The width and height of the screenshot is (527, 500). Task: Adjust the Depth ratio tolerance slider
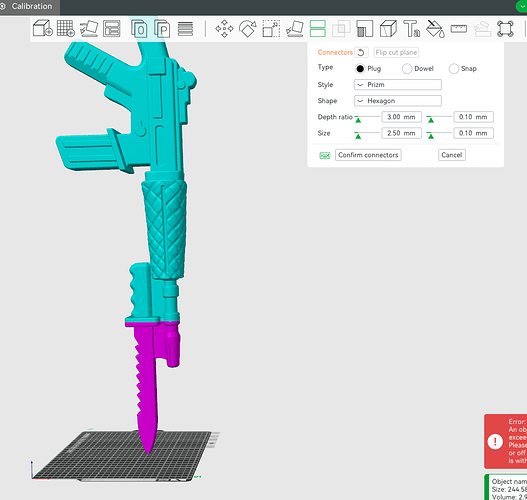439,118
